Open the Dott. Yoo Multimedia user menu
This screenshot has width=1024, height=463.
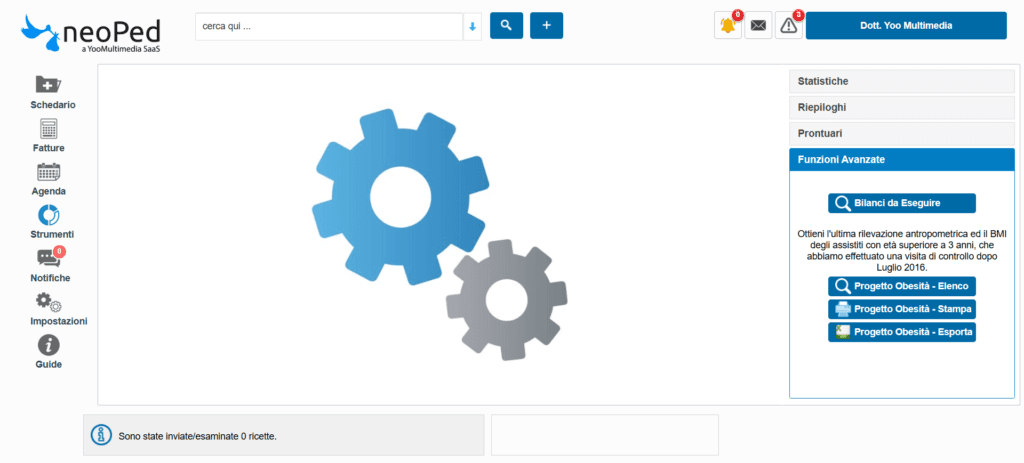(905, 26)
